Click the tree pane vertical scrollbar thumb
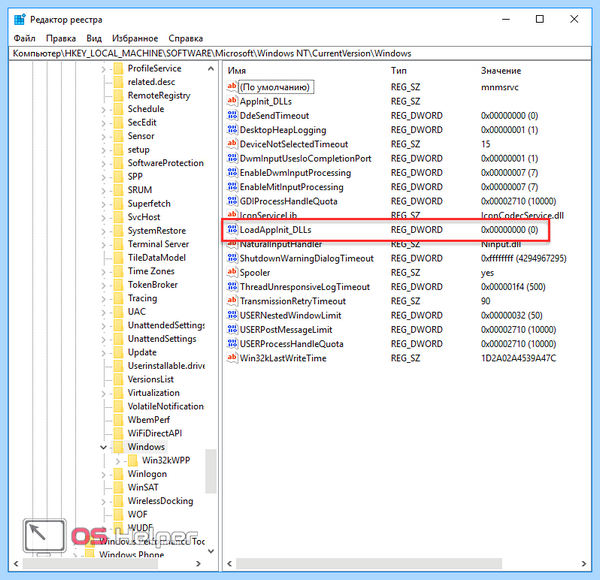This screenshot has width=600, height=580. tap(210, 471)
